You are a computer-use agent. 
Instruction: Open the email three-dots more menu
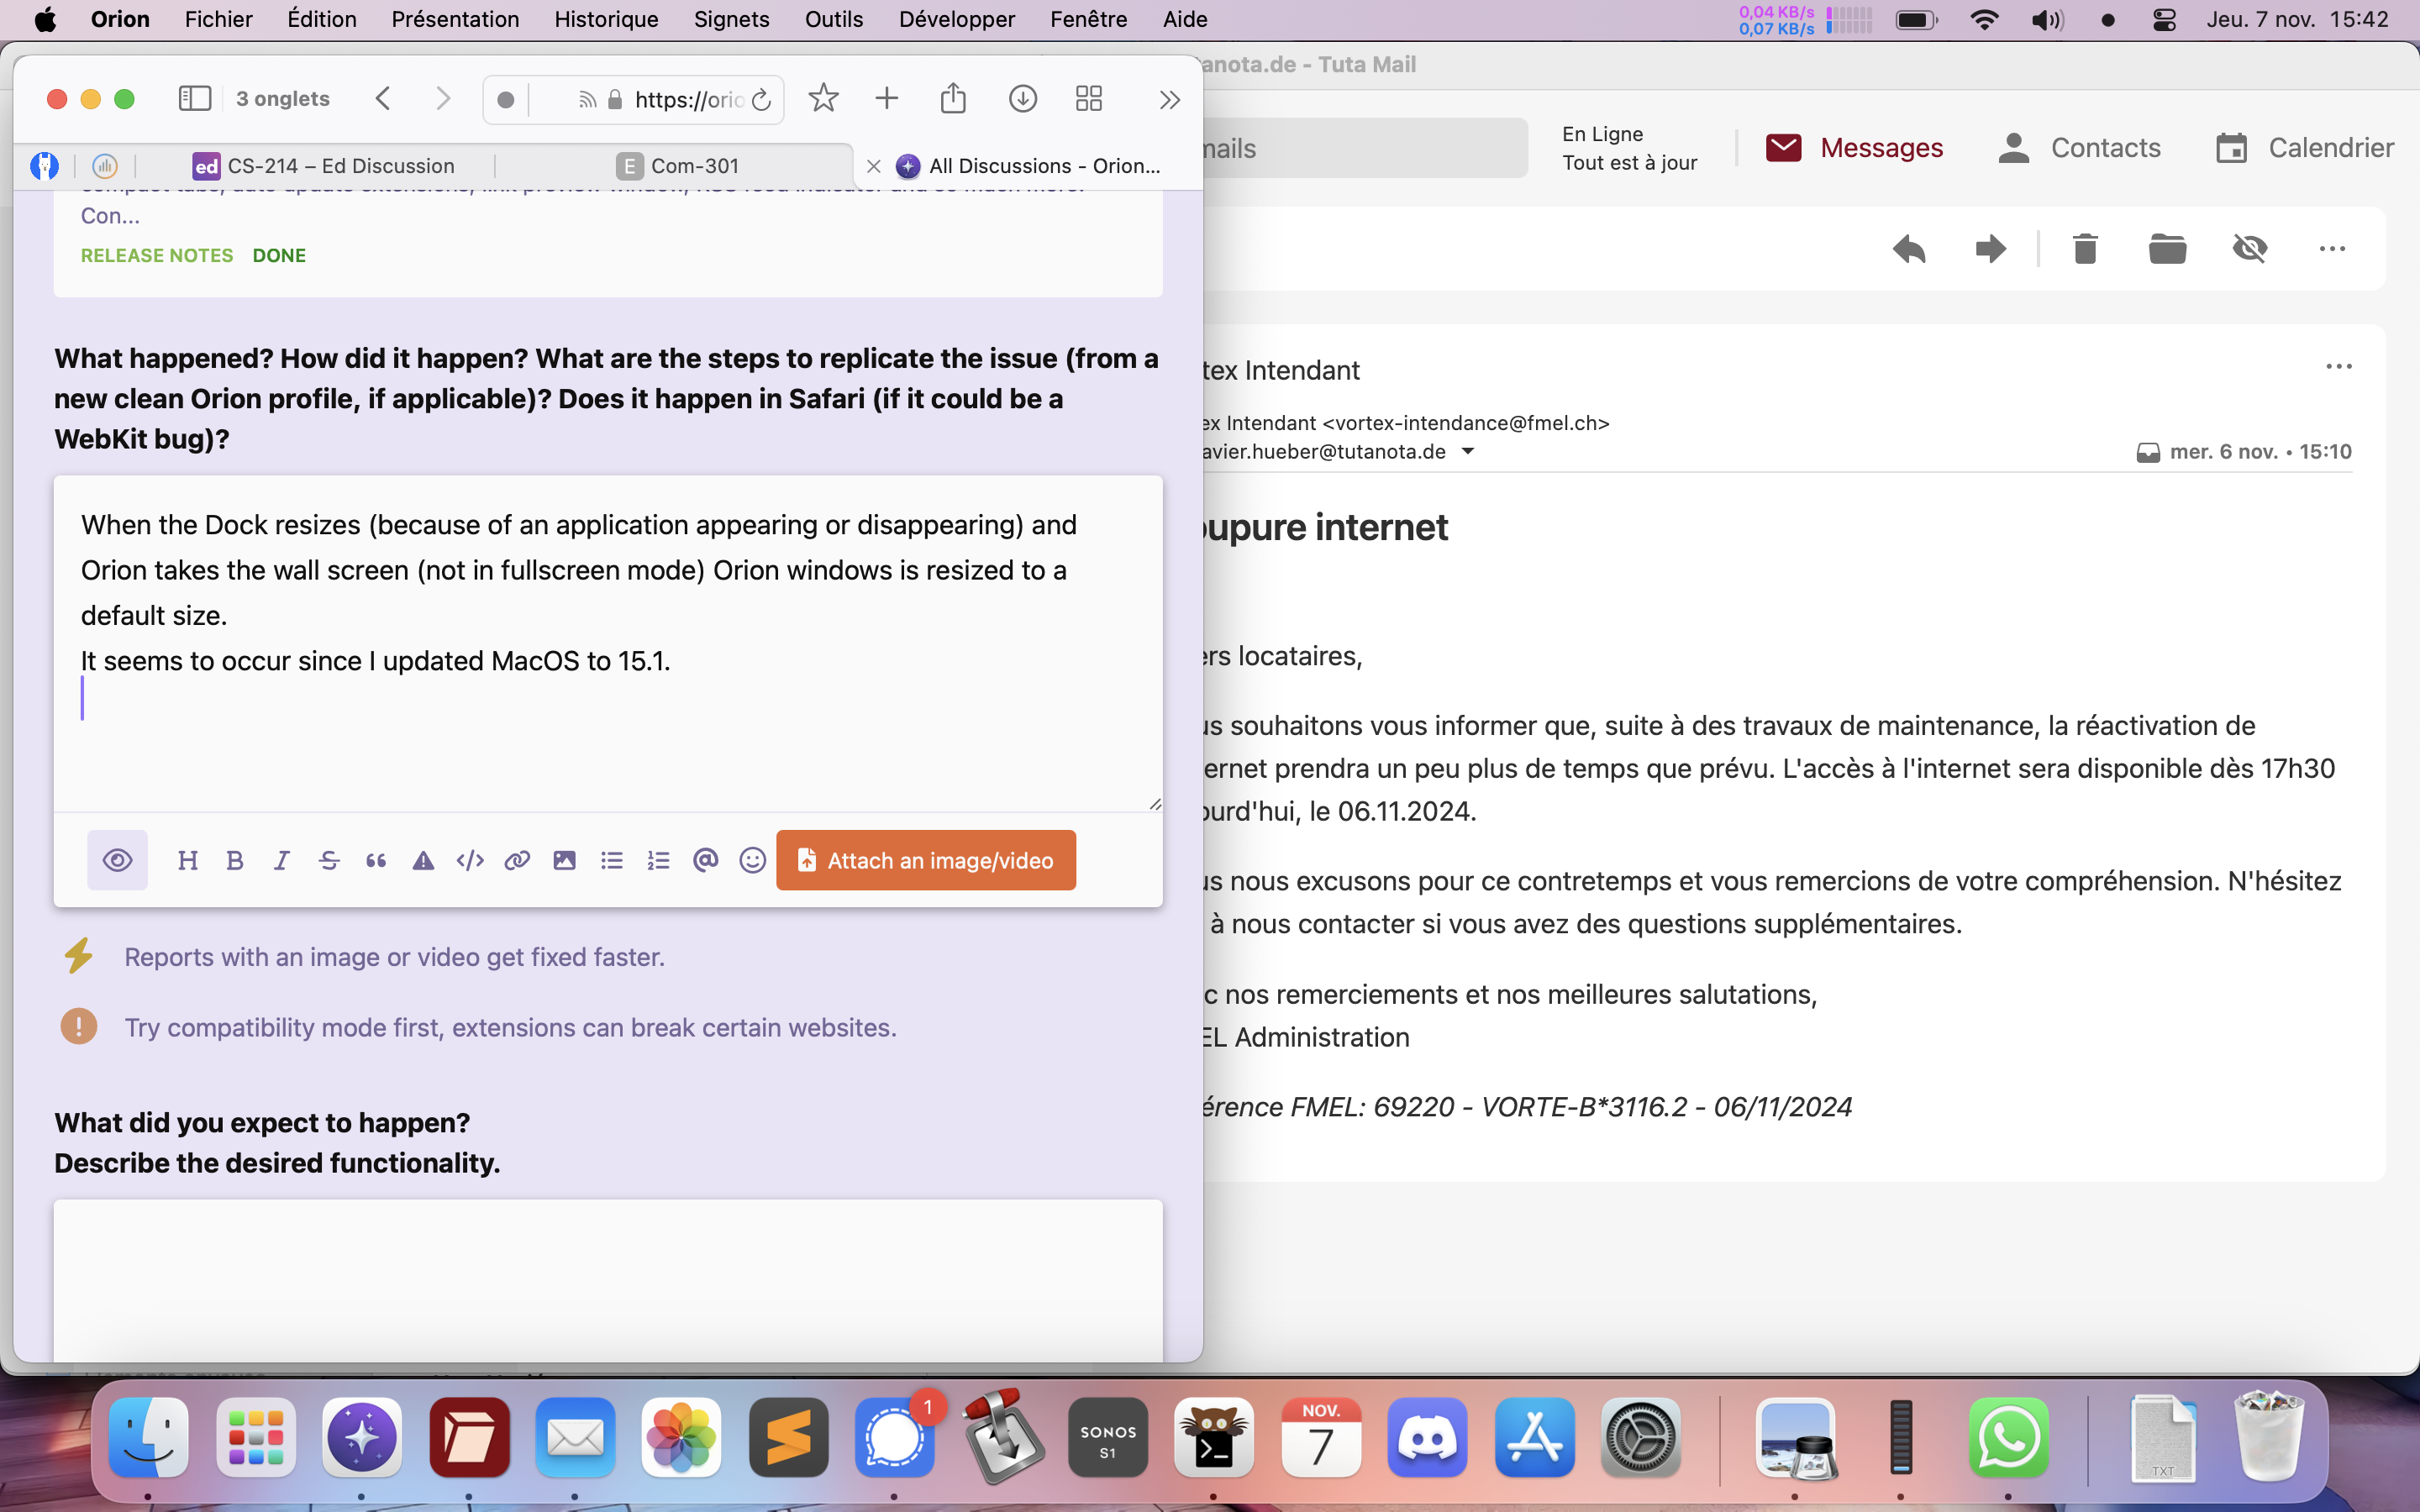pos(2338,367)
